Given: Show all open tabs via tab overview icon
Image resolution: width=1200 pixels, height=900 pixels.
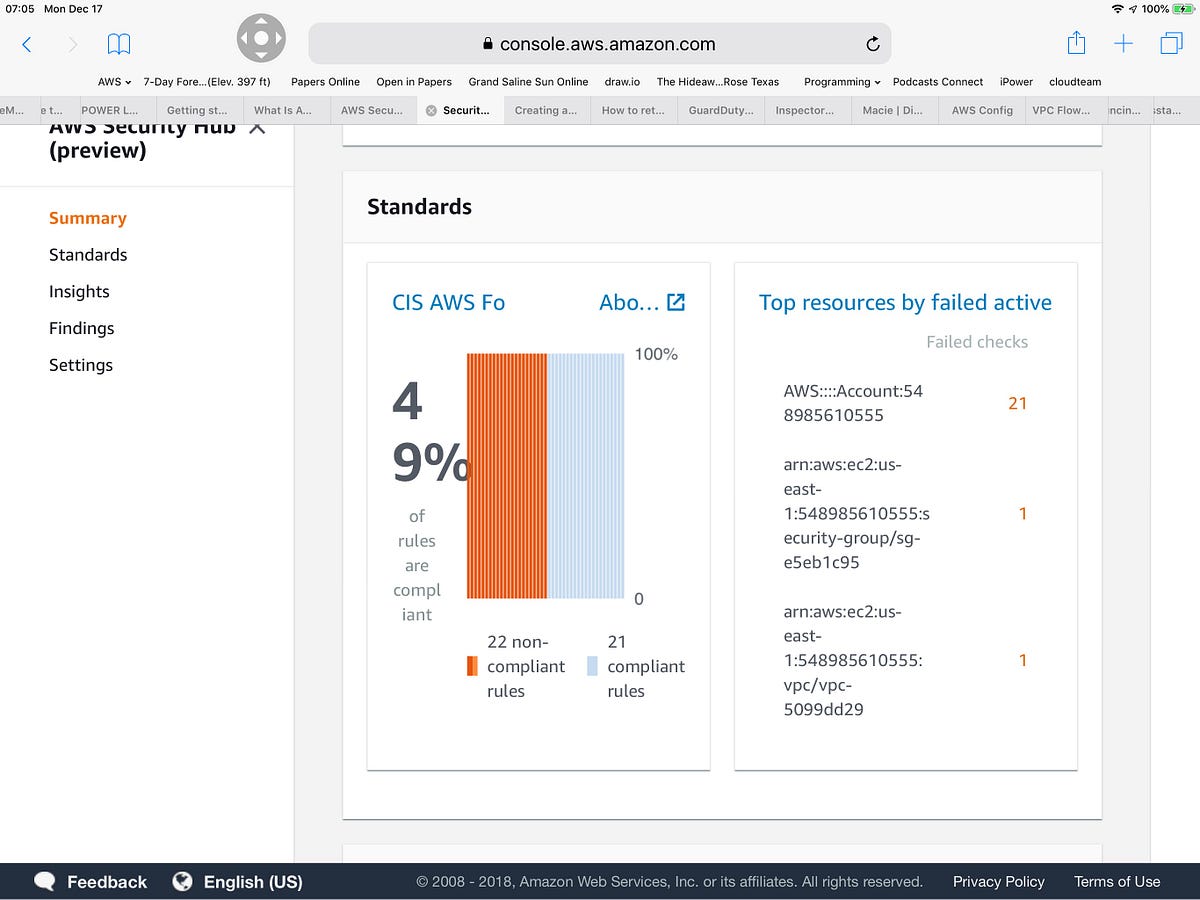Looking at the screenshot, I should pos(1171,44).
